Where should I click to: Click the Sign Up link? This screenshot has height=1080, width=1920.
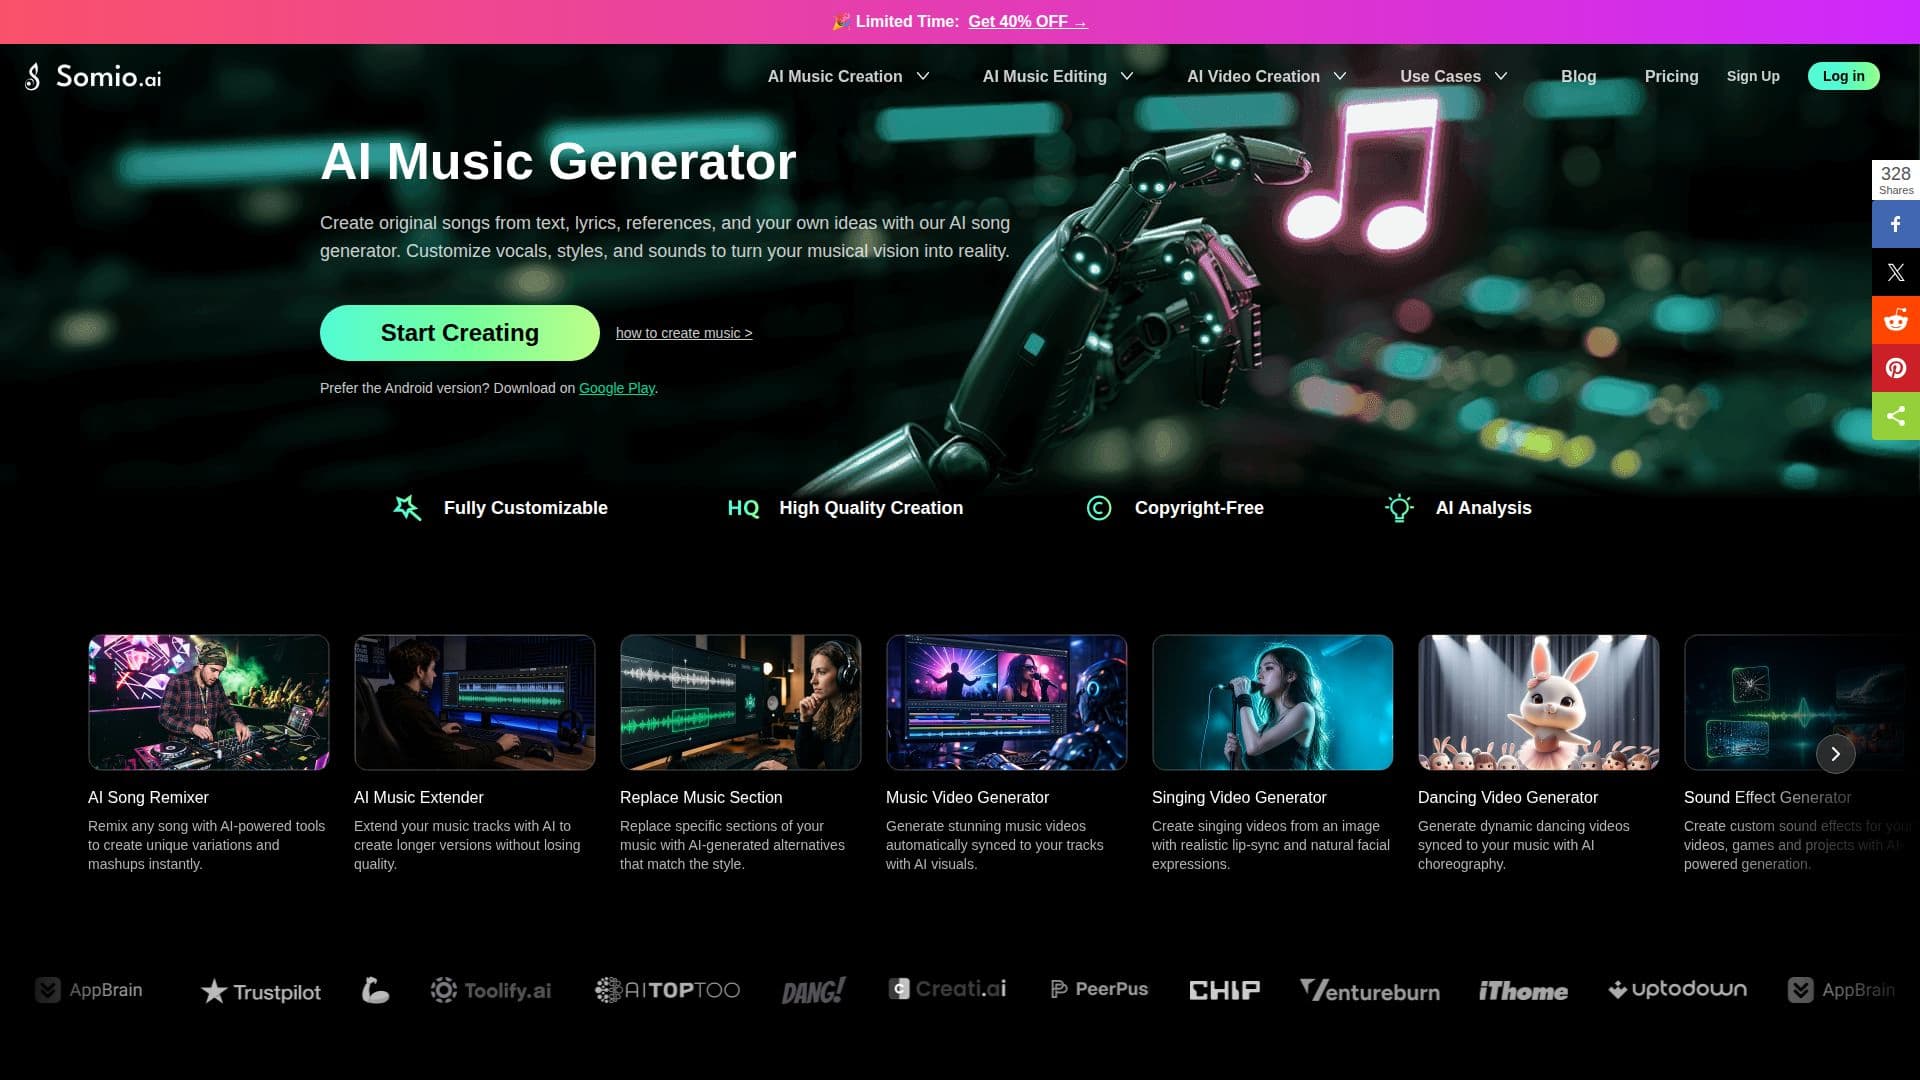pos(1753,76)
